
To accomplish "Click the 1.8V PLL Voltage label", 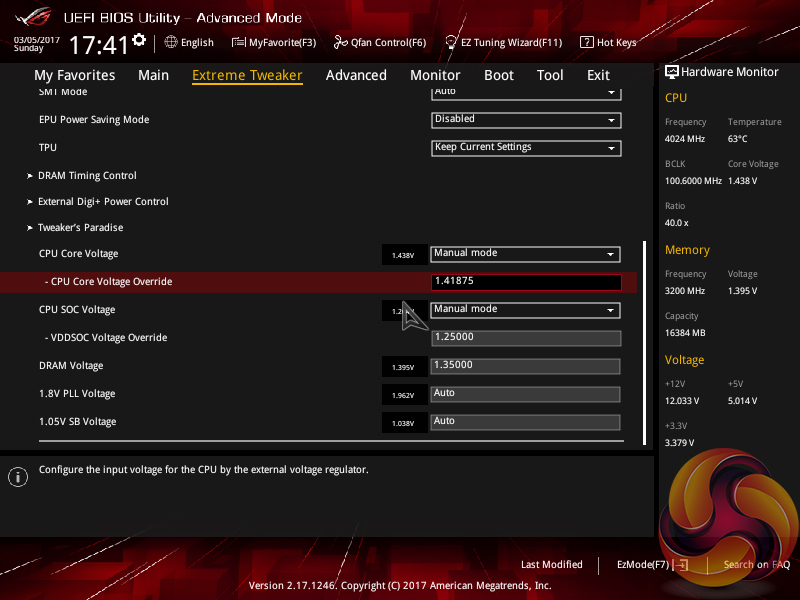I will [77, 394].
